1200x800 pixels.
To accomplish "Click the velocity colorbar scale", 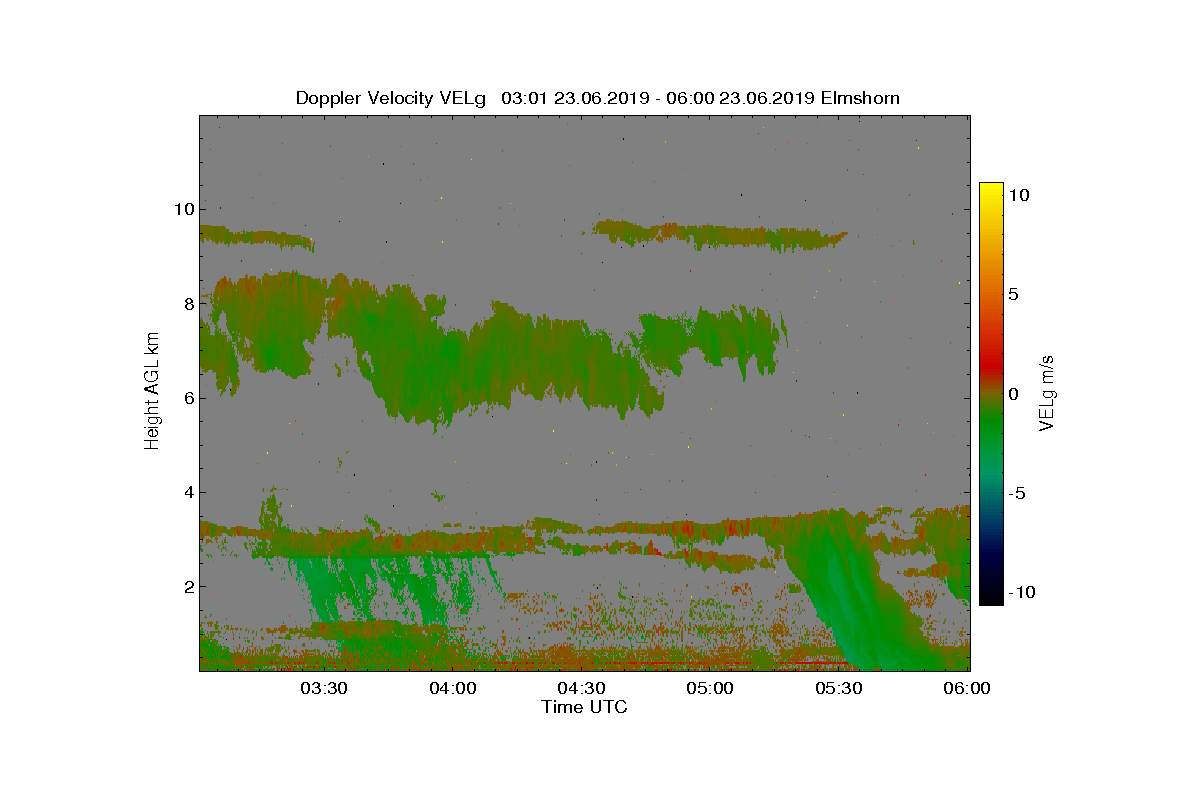I will pyautogui.click(x=991, y=394).
